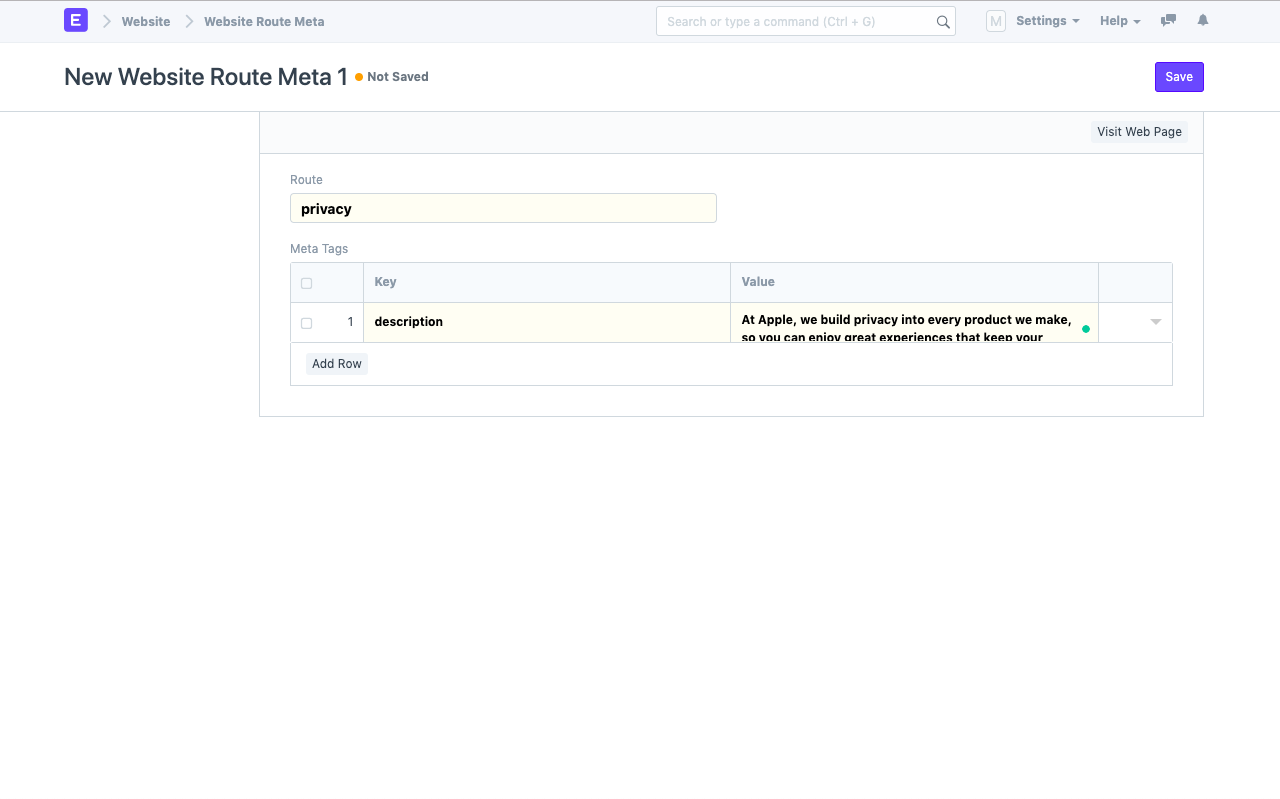This screenshot has height=799, width=1280.
Task: Focus the Route input field
Action: 503,209
